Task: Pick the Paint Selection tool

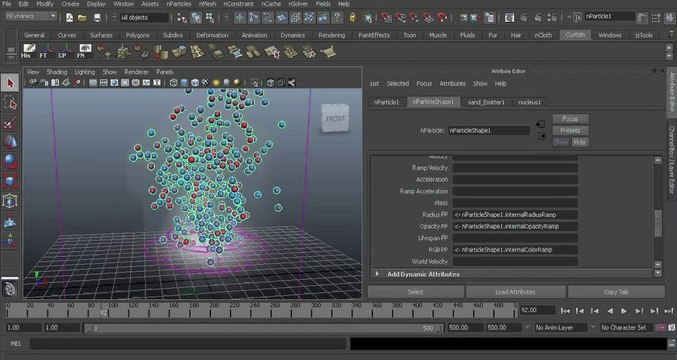Action: (10, 123)
